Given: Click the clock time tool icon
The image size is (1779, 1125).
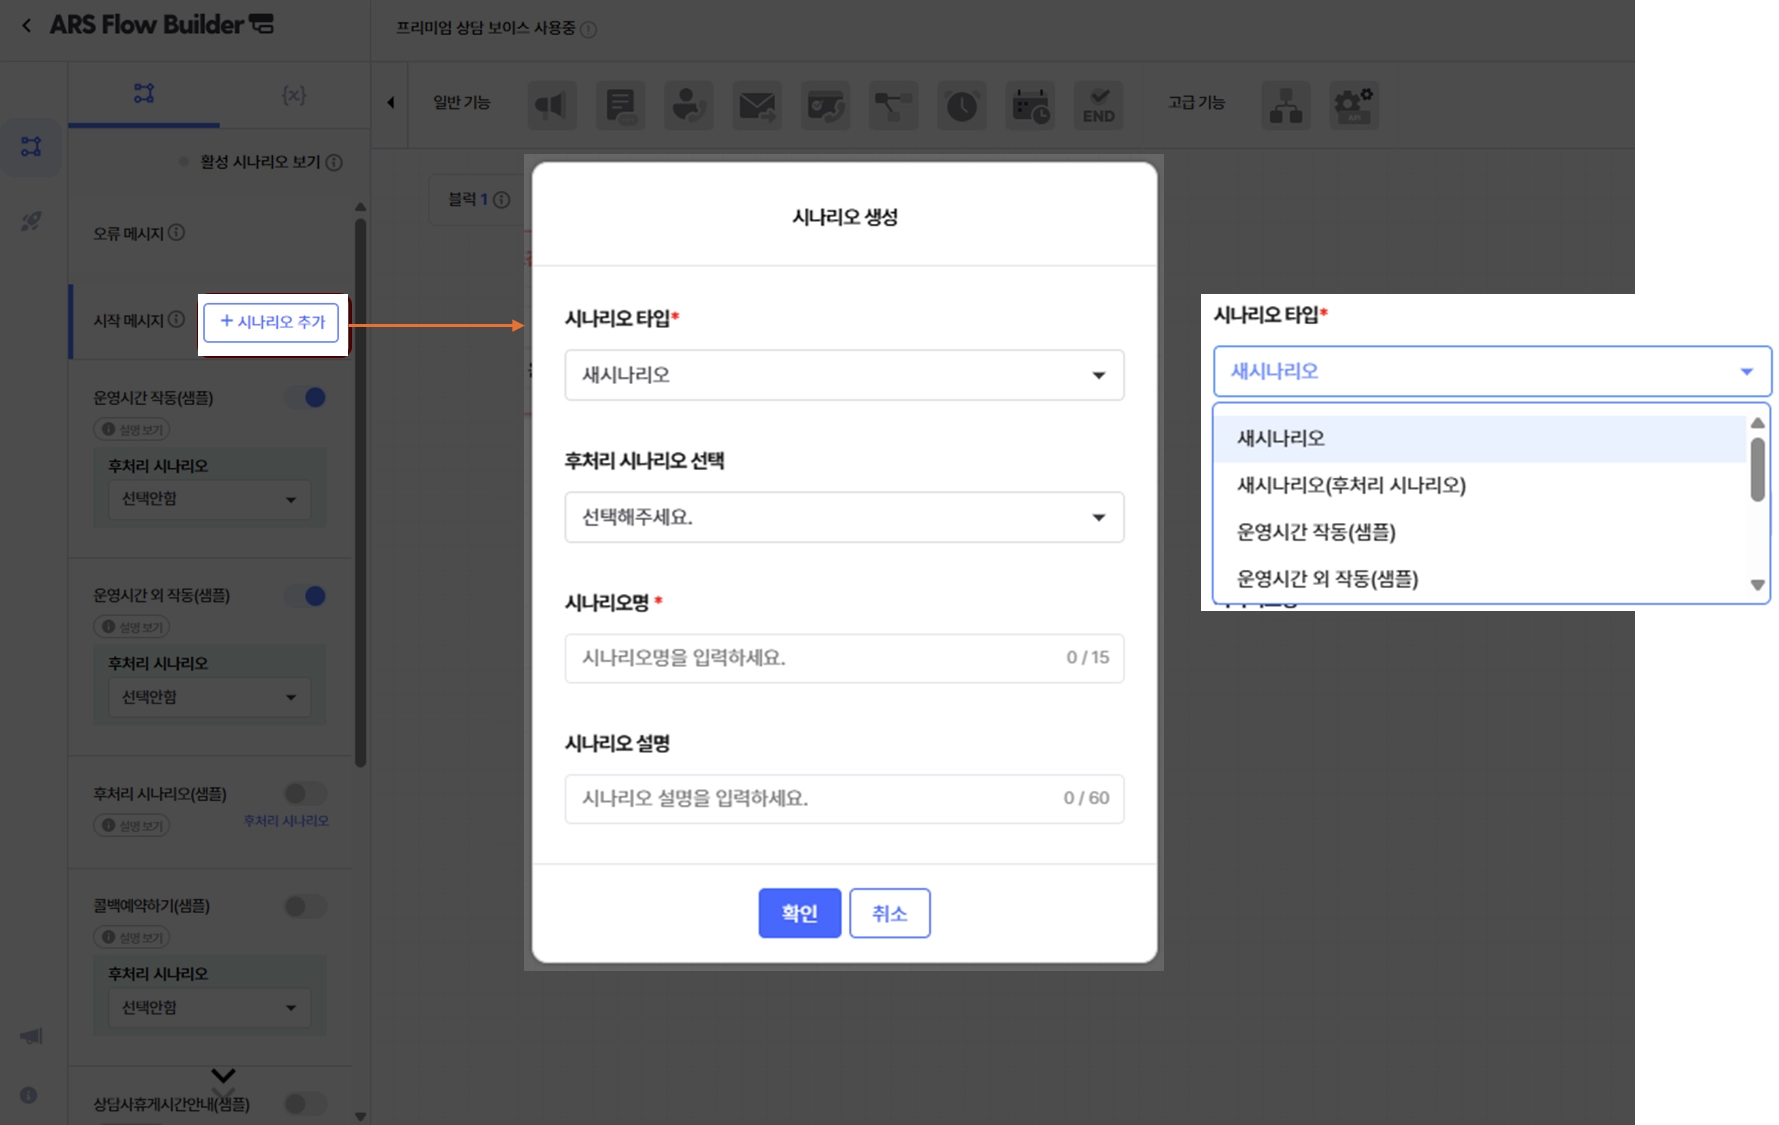Looking at the screenshot, I should click(x=962, y=105).
